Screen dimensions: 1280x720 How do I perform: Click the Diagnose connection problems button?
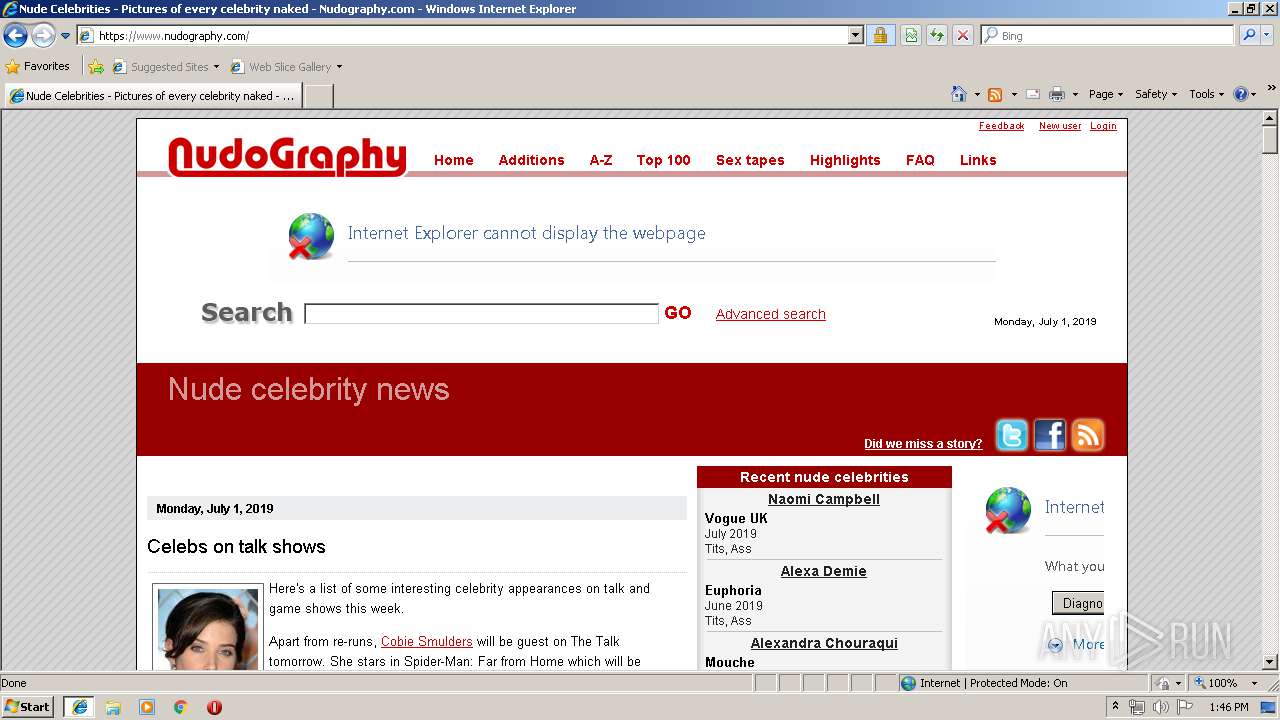click(1078, 603)
